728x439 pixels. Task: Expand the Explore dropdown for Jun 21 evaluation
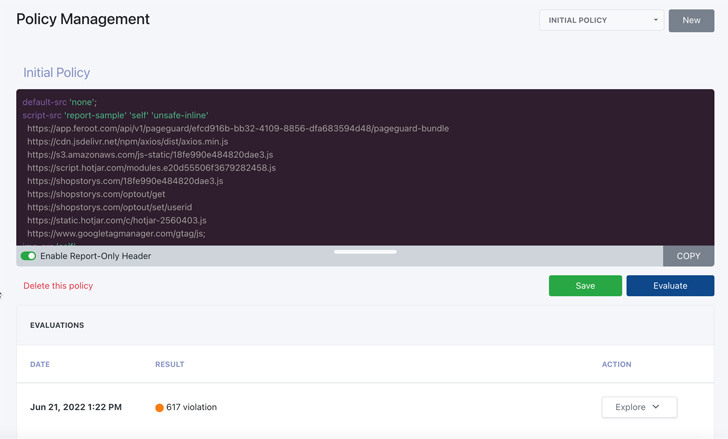click(639, 407)
